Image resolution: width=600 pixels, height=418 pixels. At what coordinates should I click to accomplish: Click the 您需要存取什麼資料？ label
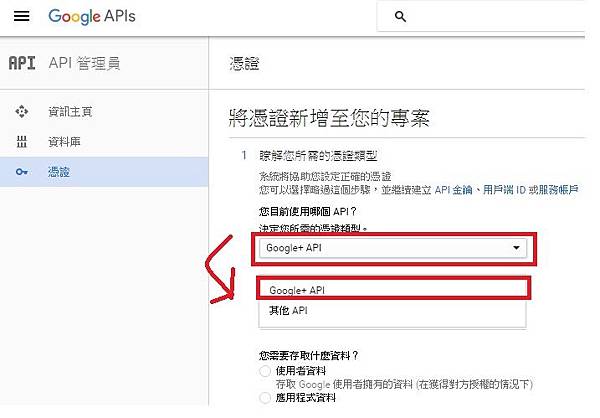tap(308, 356)
